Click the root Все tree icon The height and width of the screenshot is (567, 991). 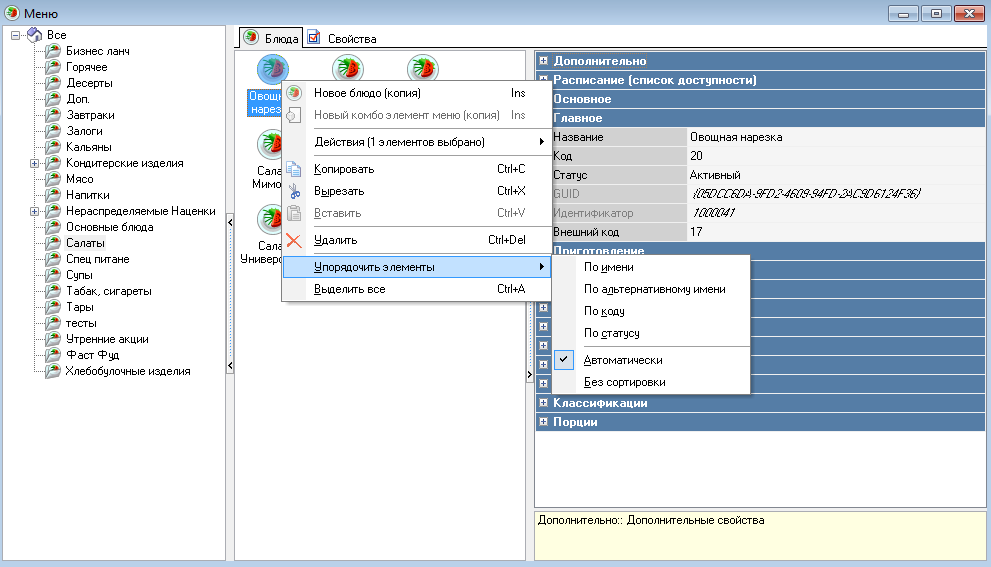[x=34, y=35]
